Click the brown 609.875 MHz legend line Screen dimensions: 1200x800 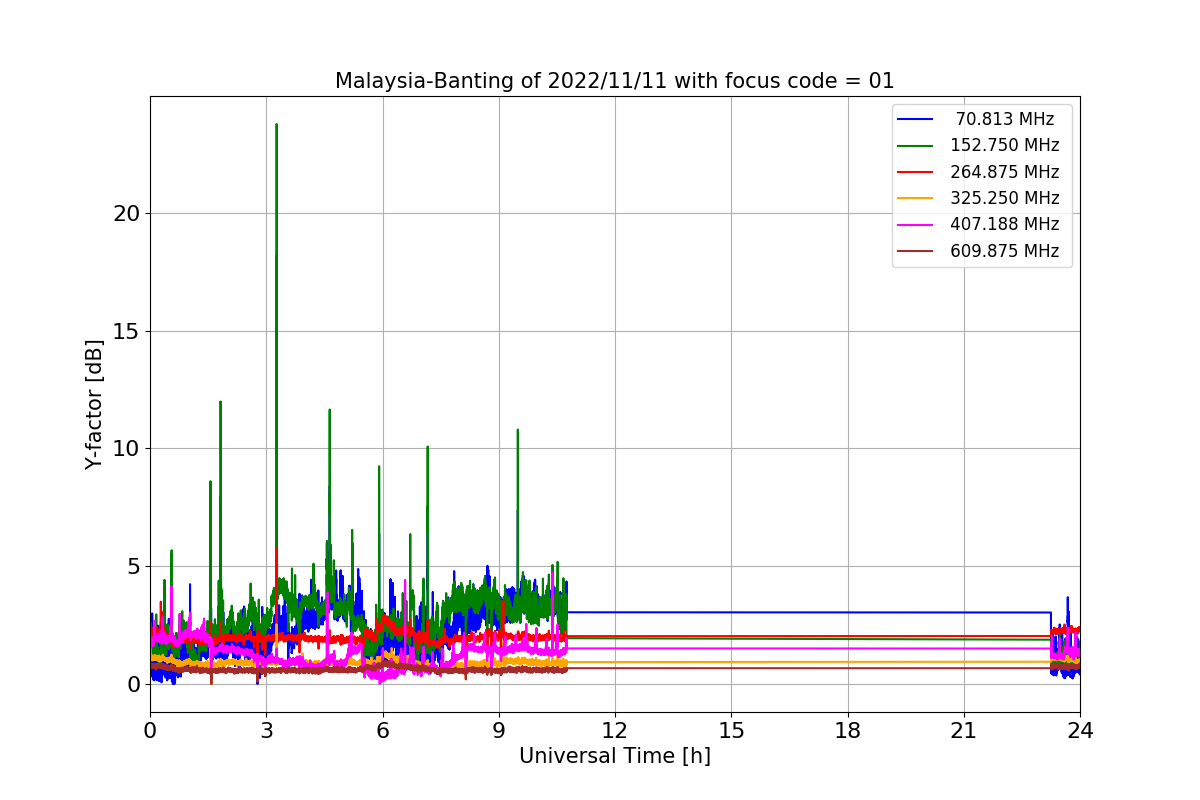coord(915,251)
